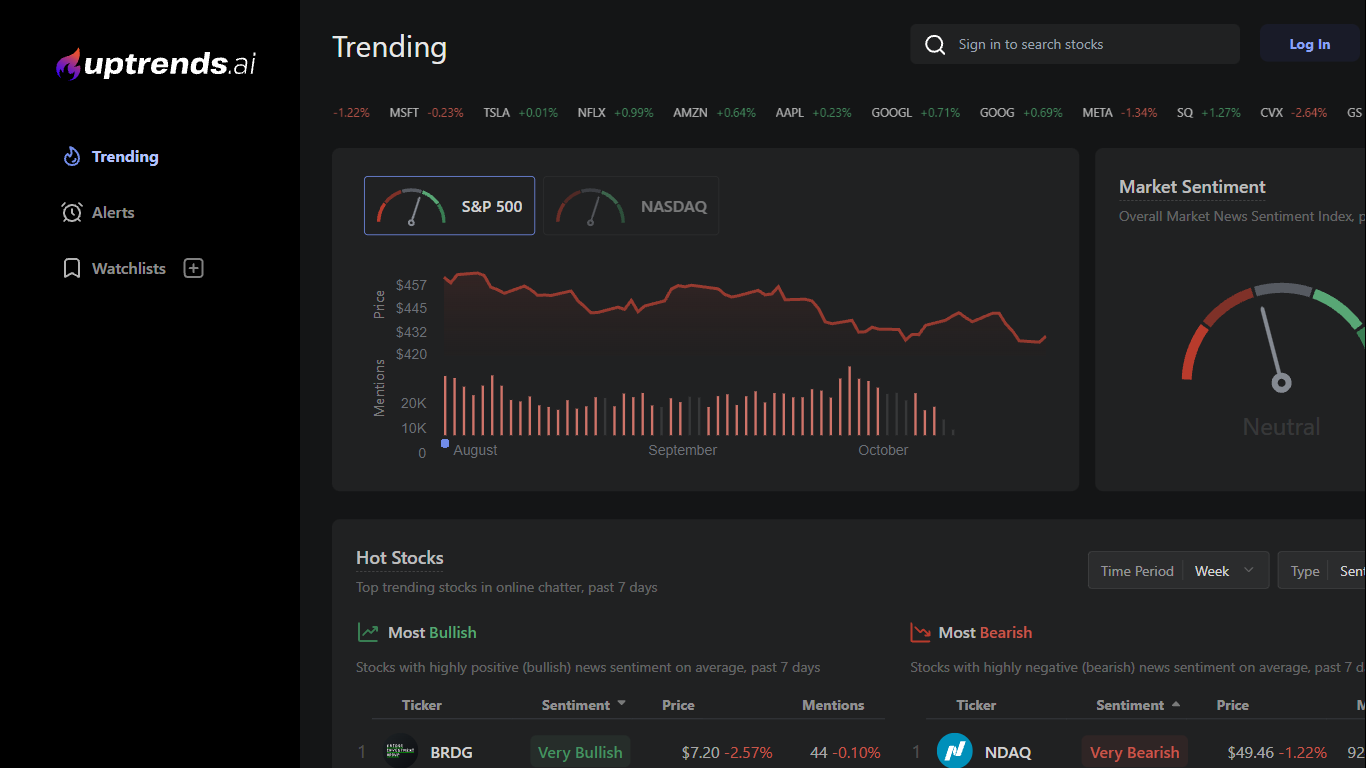The width and height of the screenshot is (1366, 768).
Task: Sort bullish table by Sentiment arrow
Action: (622, 703)
